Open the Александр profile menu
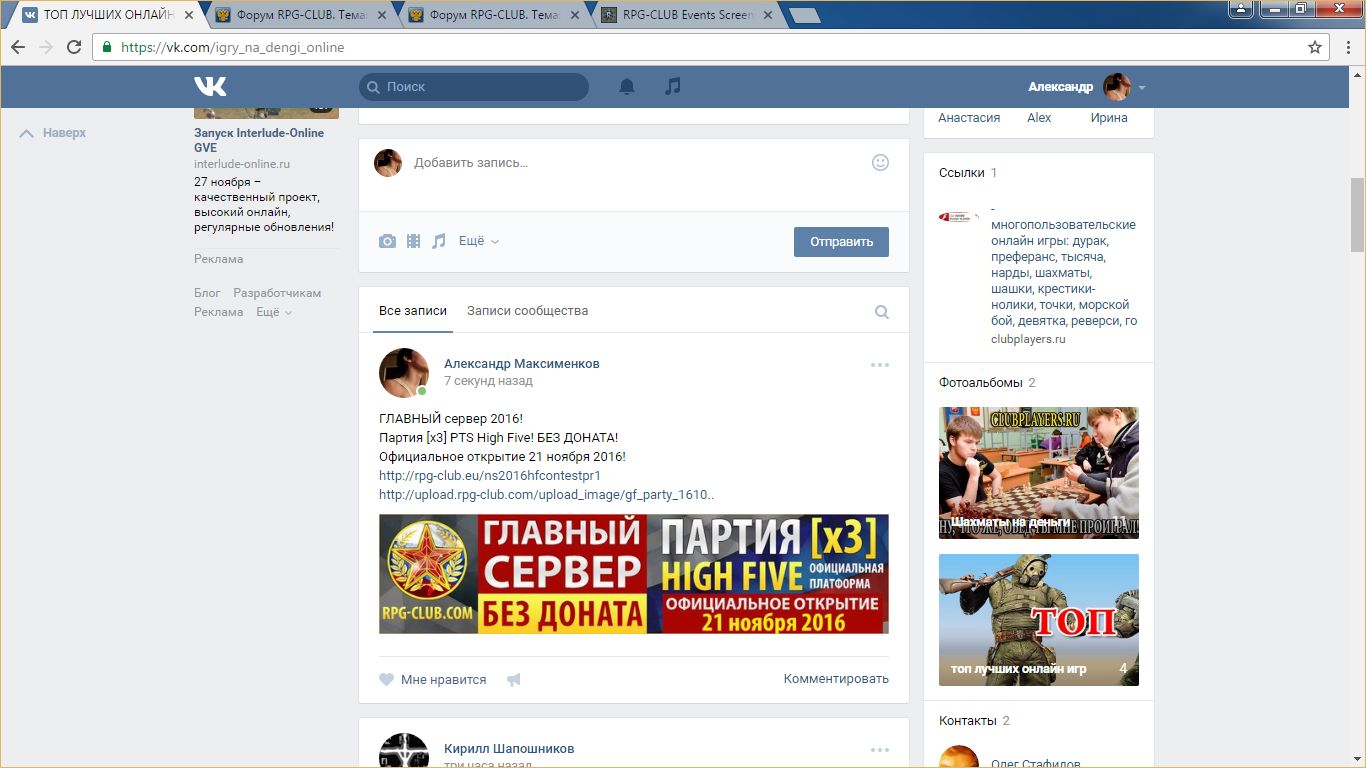The image size is (1366, 768). [1086, 87]
